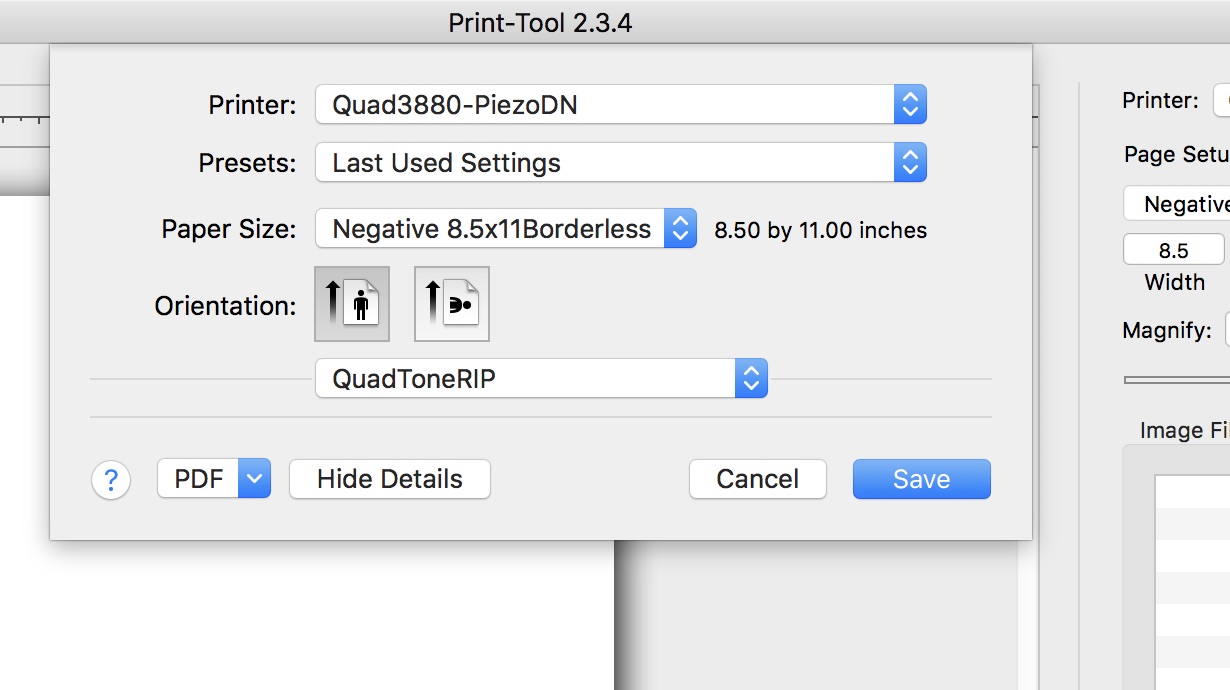Click the ruler at the window's left edge

(x=24, y=120)
